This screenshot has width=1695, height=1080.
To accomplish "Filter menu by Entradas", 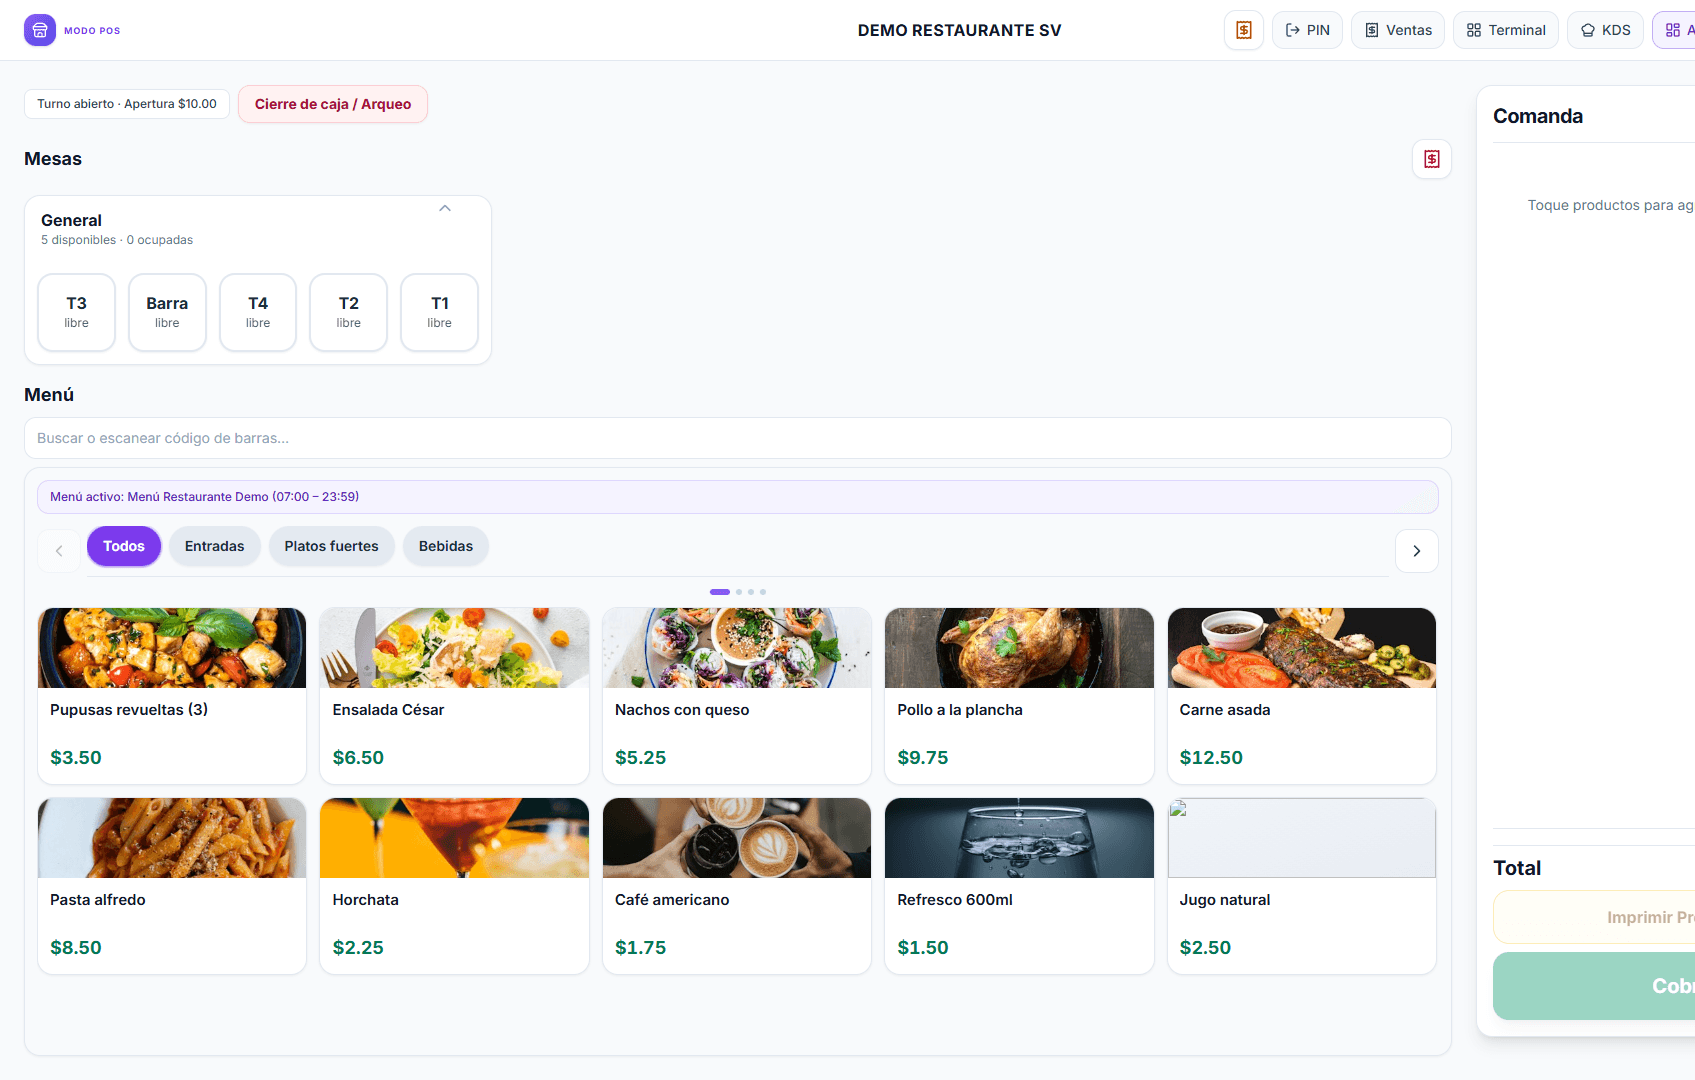I will (215, 546).
